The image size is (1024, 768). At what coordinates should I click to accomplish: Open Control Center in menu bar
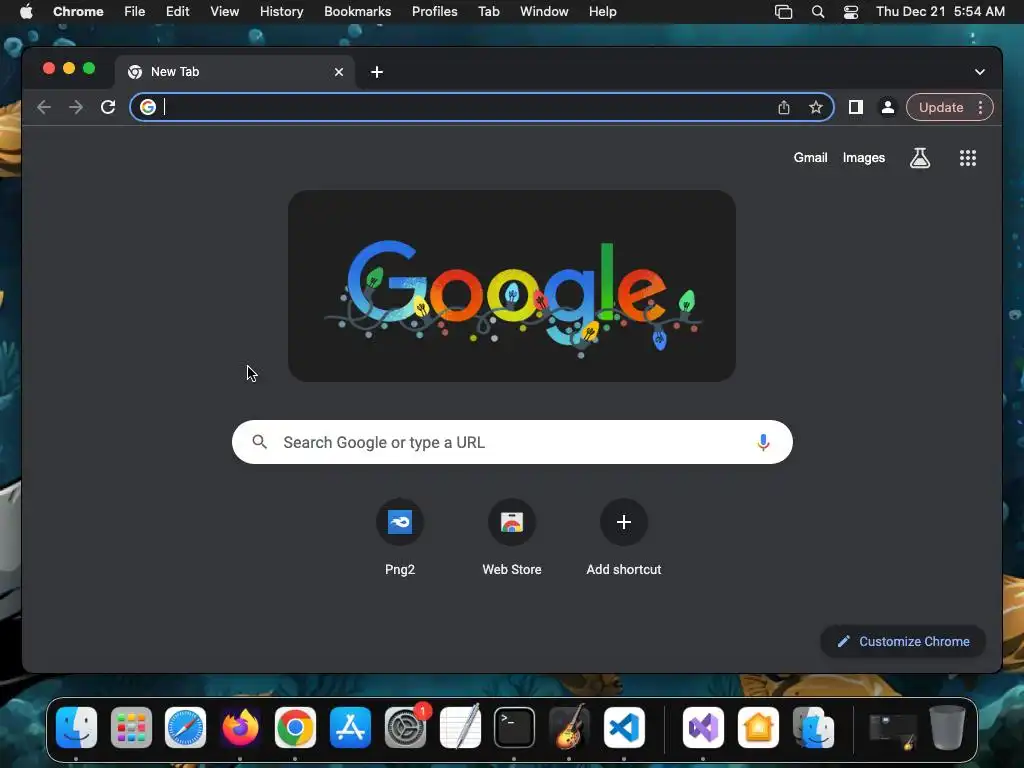coord(851,12)
